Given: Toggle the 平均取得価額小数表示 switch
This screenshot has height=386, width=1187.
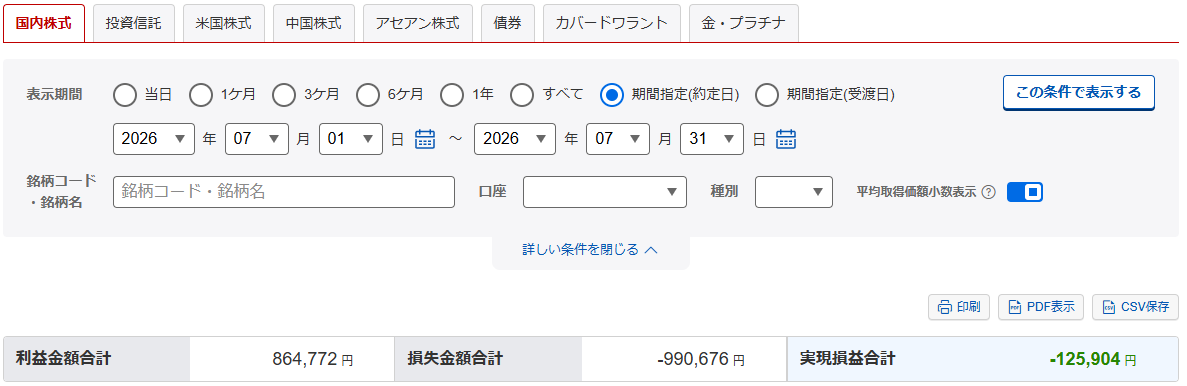Looking at the screenshot, I should coord(1025,192).
